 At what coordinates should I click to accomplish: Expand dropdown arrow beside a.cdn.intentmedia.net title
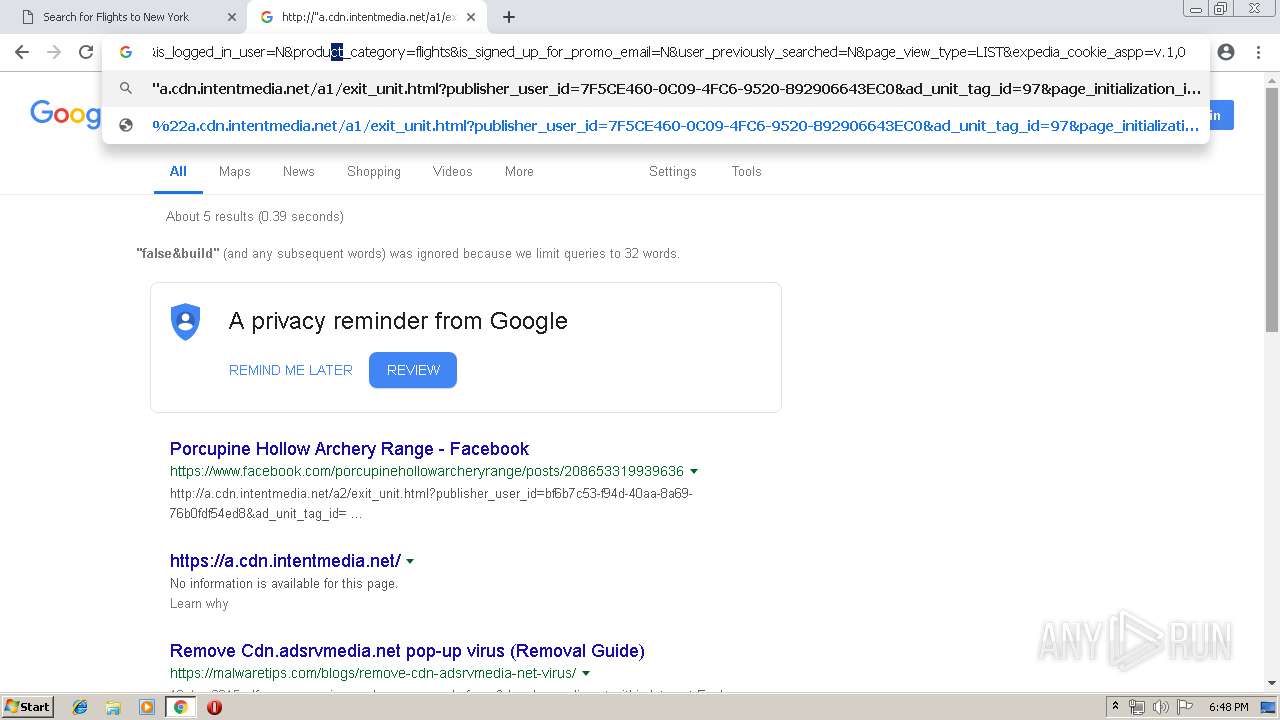[410, 561]
